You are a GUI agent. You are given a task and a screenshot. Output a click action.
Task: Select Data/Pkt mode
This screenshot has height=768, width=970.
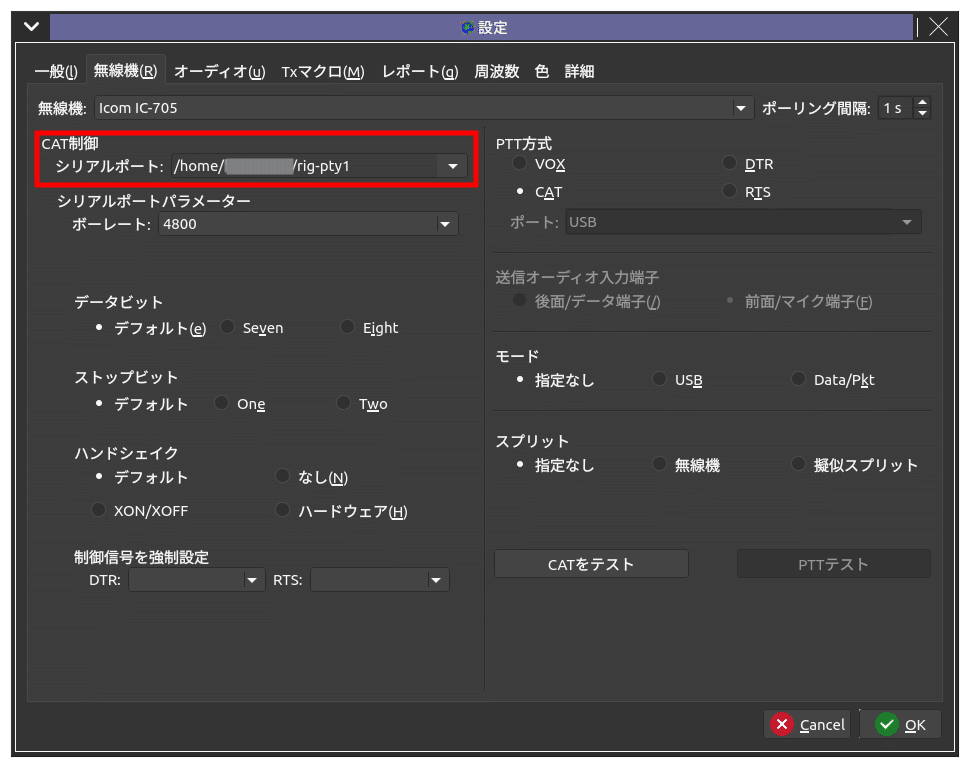[x=797, y=379]
